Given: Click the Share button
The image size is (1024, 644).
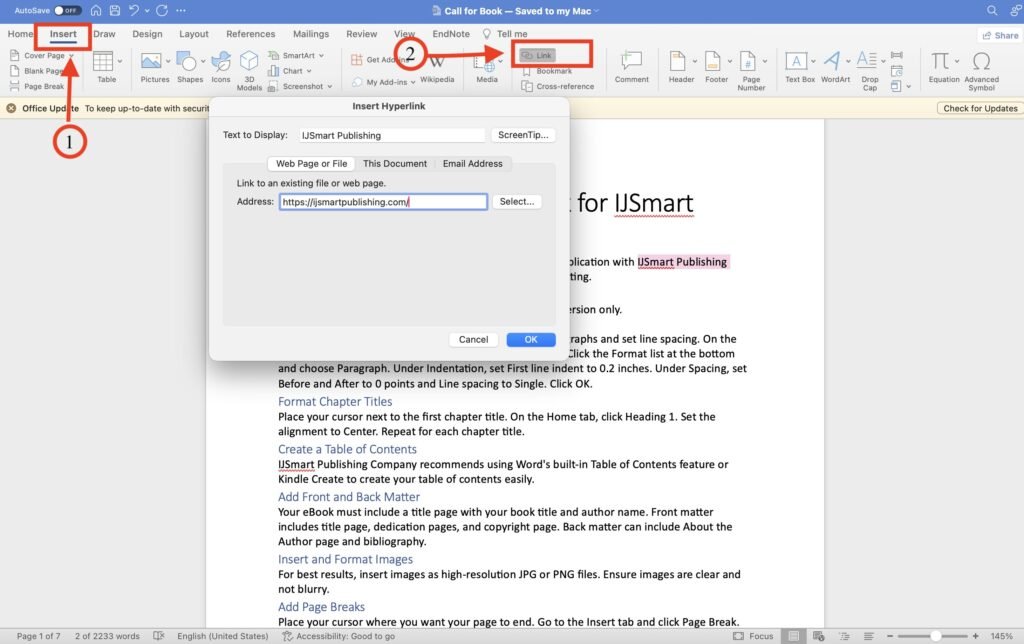Looking at the screenshot, I should (x=1000, y=35).
